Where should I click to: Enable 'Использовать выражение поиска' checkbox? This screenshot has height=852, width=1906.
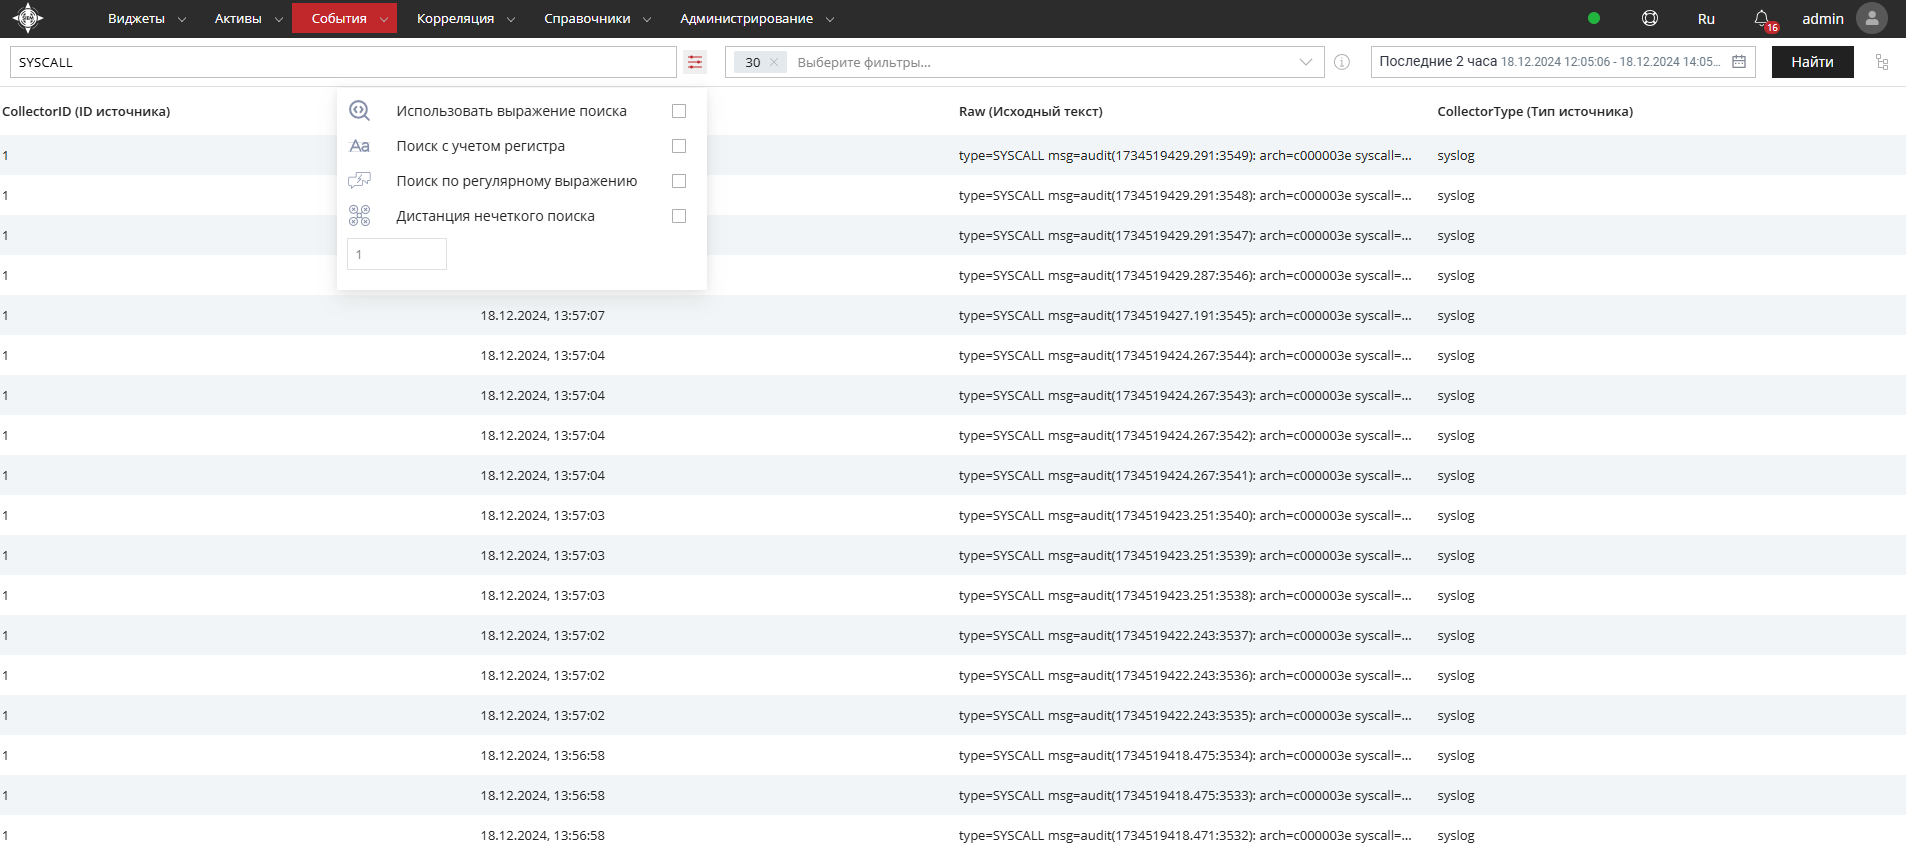pos(679,111)
